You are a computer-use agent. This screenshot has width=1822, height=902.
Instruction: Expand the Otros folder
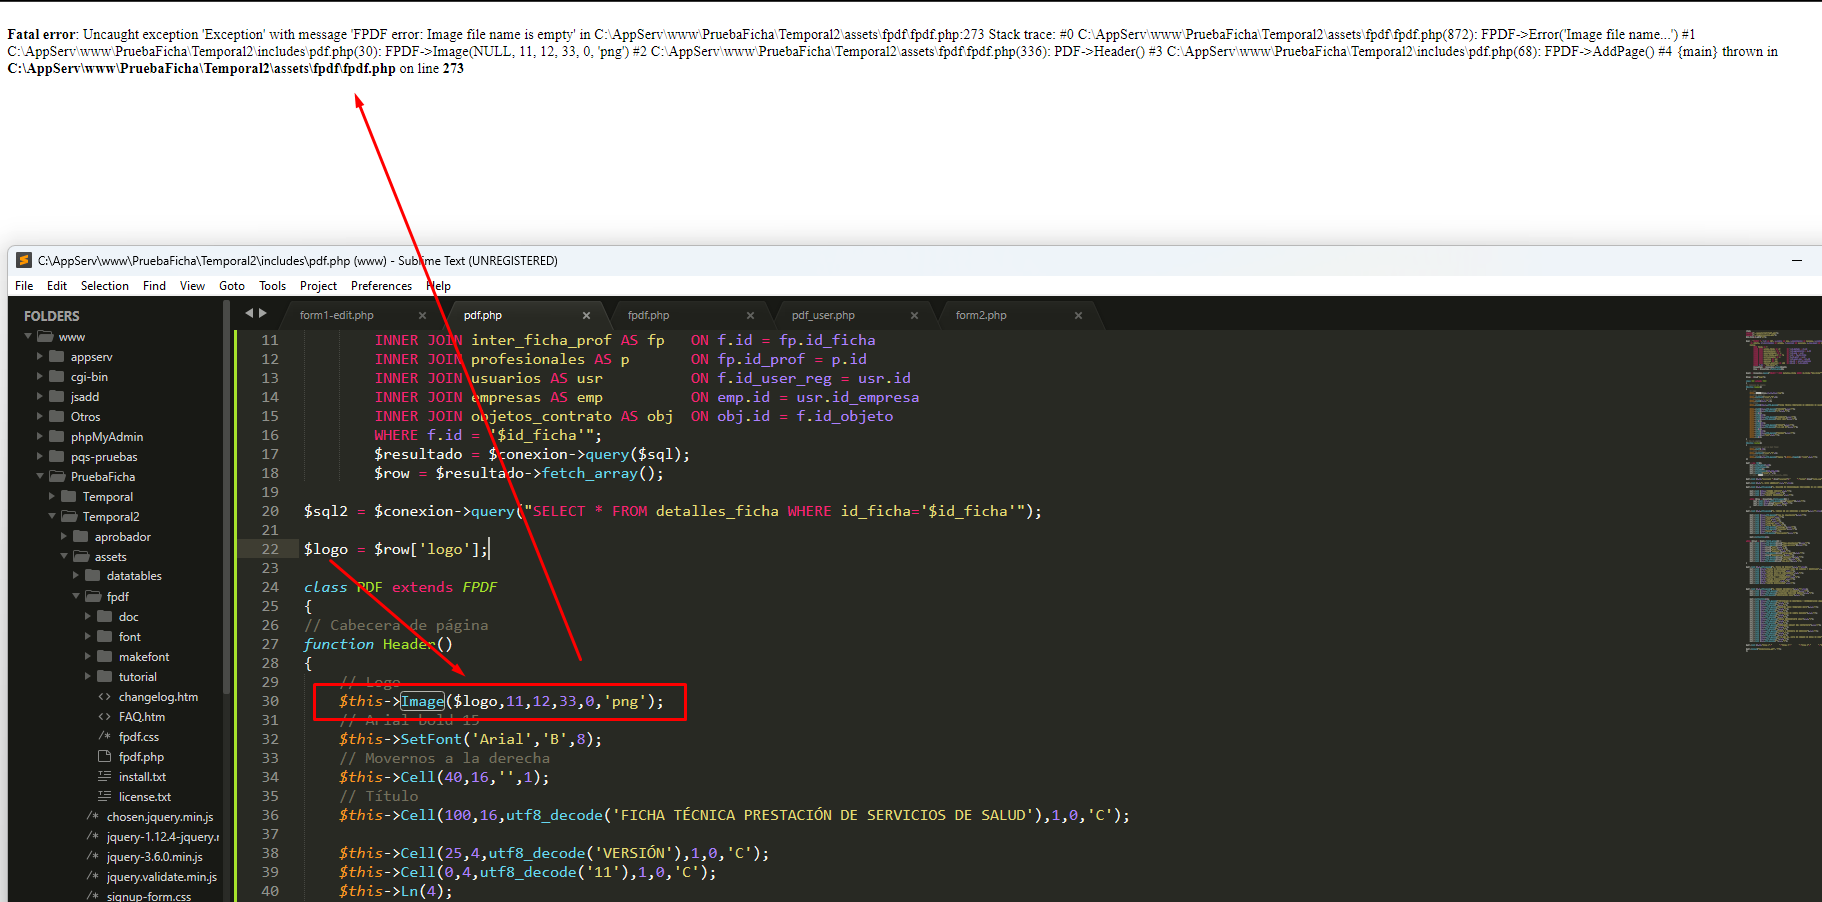[40, 417]
